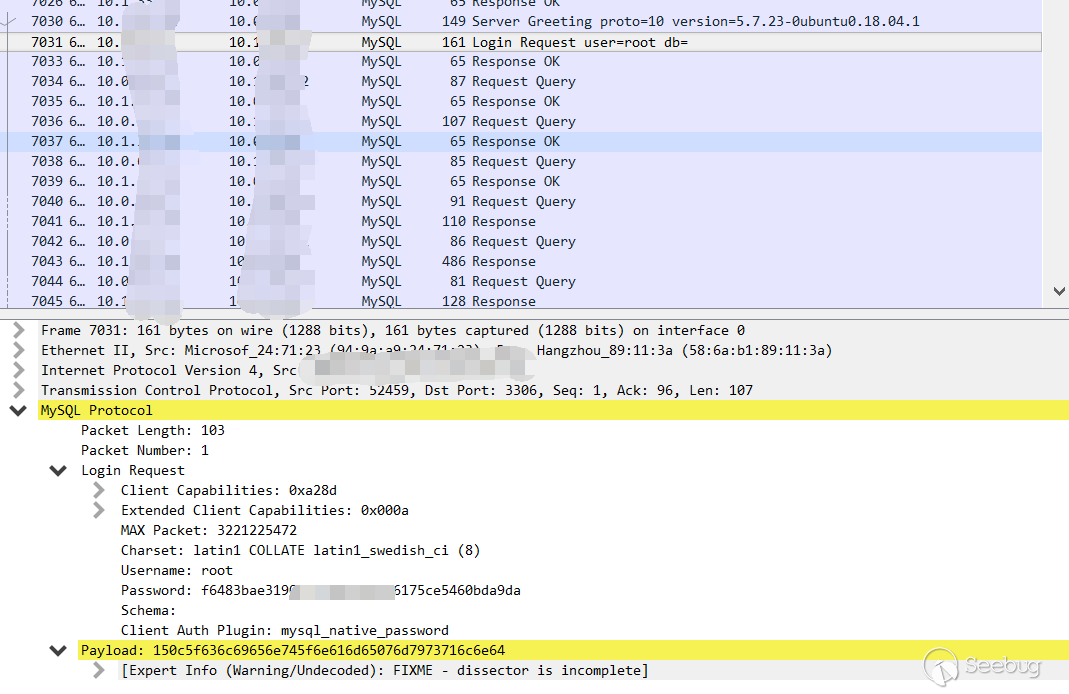
Task: Click the Login Request label
Action: coord(133,470)
